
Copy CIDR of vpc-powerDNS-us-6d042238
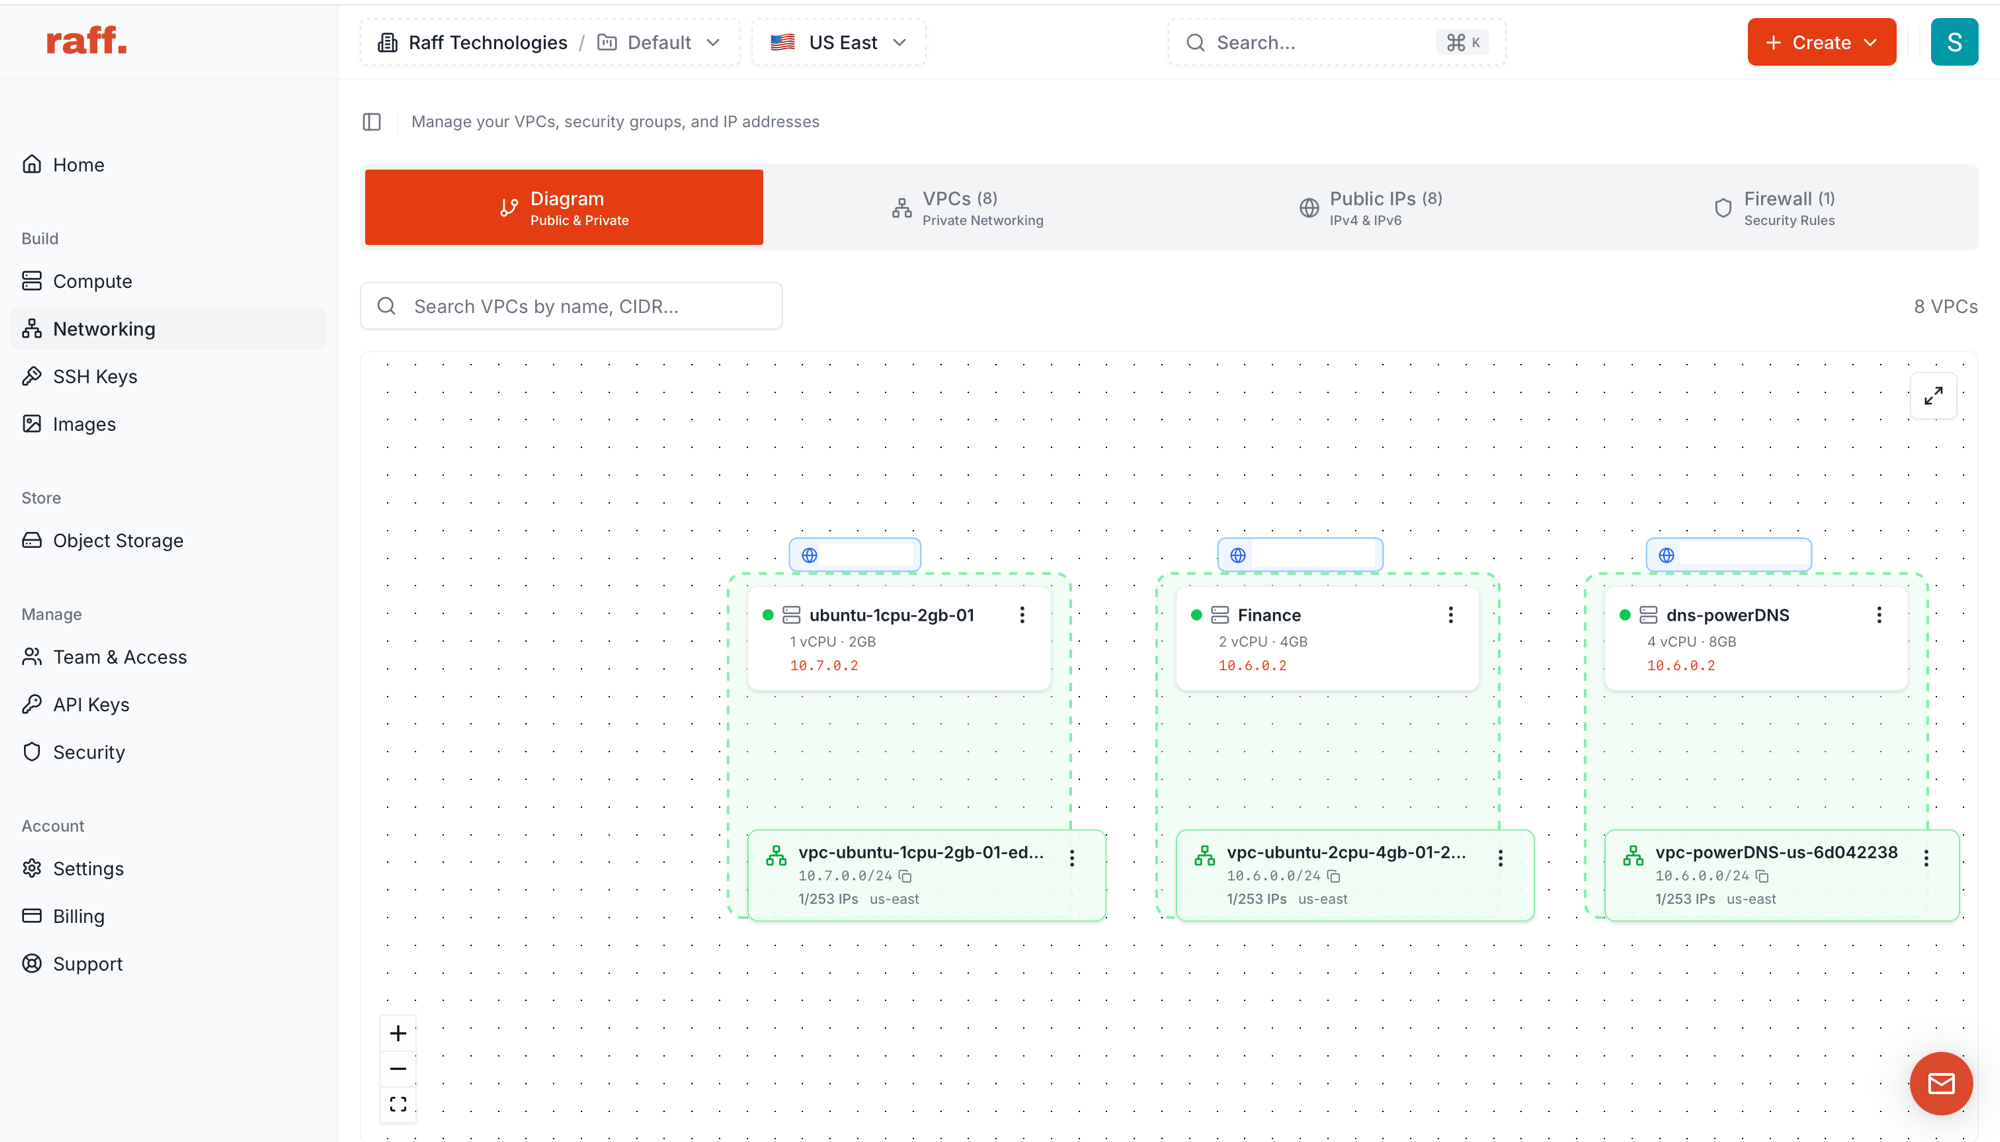[x=1762, y=876]
